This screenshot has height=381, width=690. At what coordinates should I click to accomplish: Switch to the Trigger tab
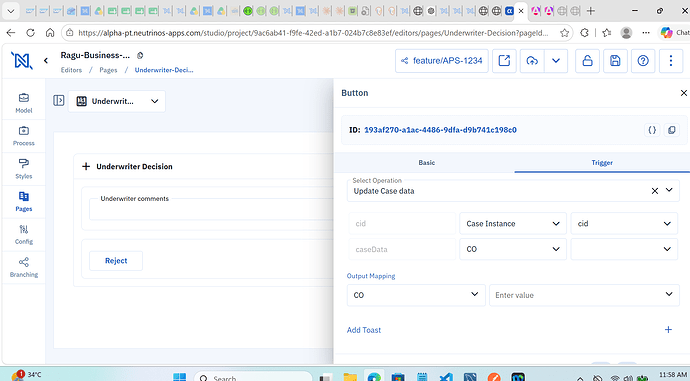pyautogui.click(x=602, y=163)
